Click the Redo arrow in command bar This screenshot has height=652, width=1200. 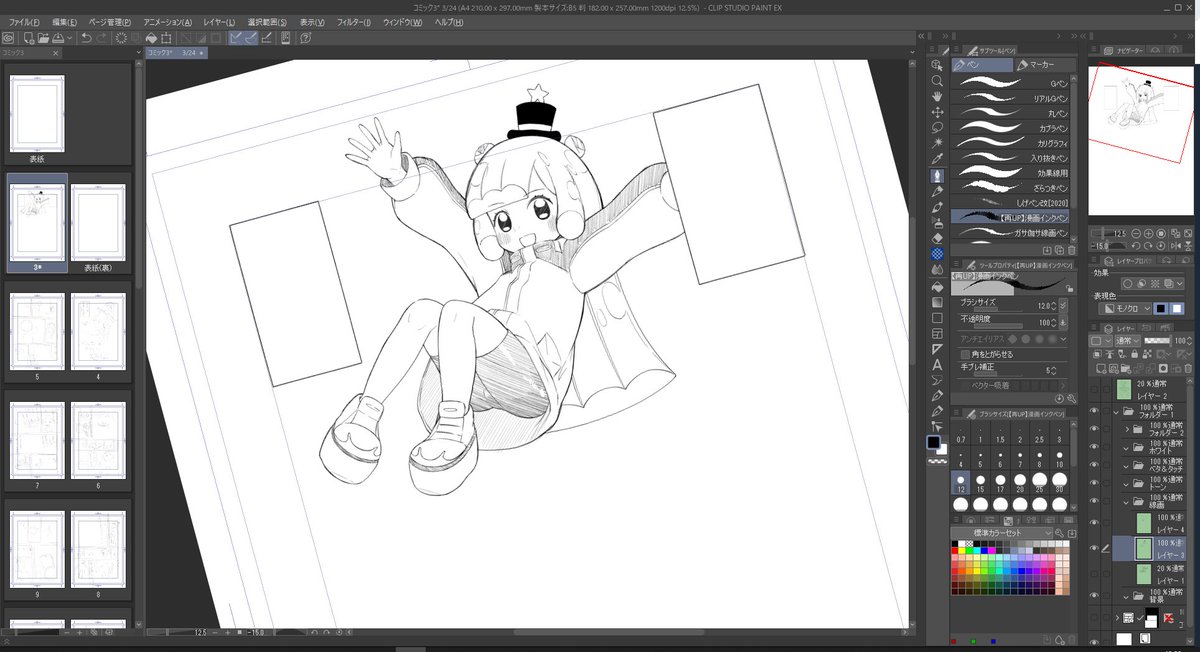102,38
